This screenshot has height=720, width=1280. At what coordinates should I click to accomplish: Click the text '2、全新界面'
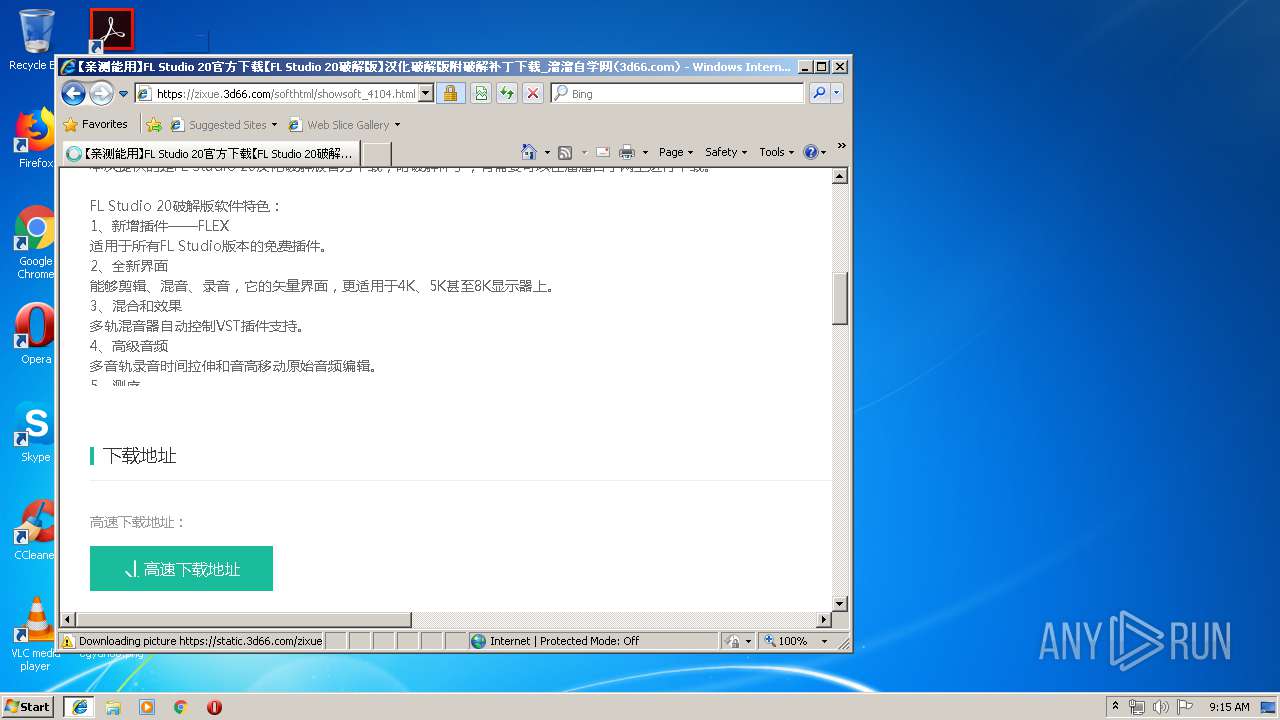(x=129, y=266)
